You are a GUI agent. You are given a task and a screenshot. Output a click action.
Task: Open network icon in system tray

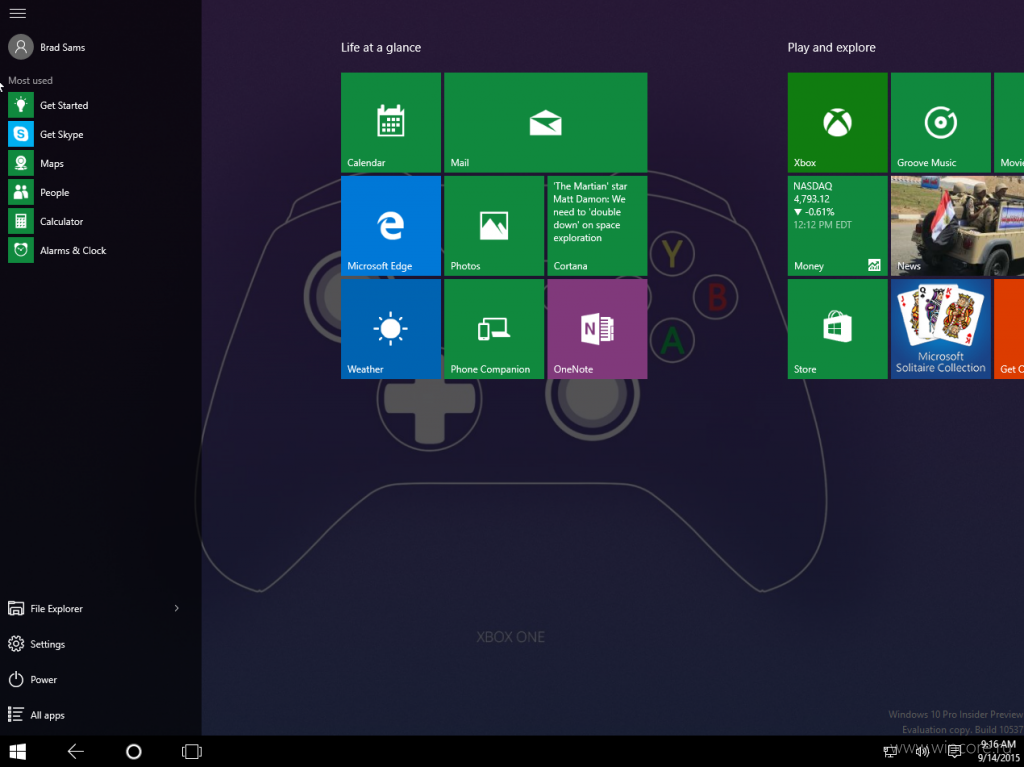[890, 752]
